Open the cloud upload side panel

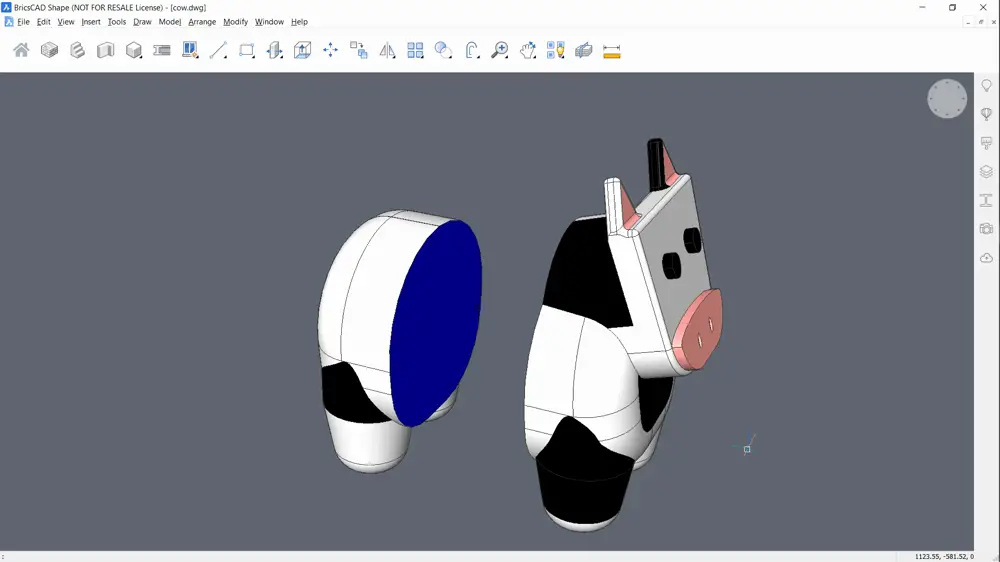(x=987, y=258)
